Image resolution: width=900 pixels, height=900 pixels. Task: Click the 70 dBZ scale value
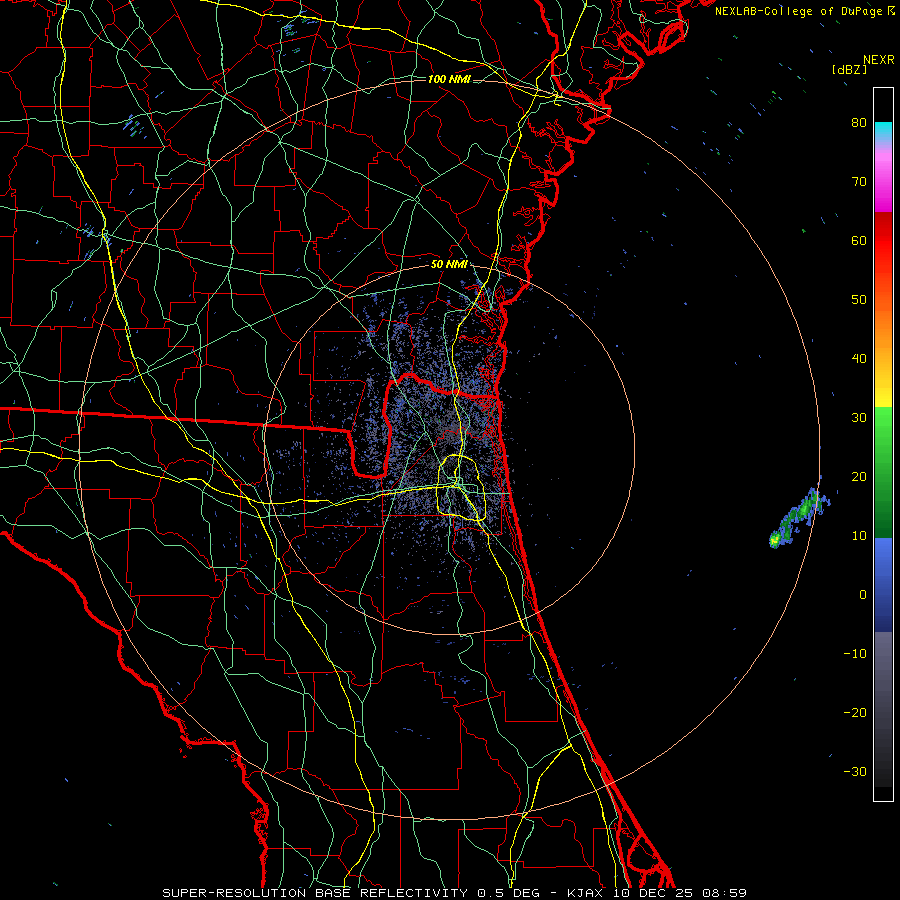pyautogui.click(x=859, y=181)
